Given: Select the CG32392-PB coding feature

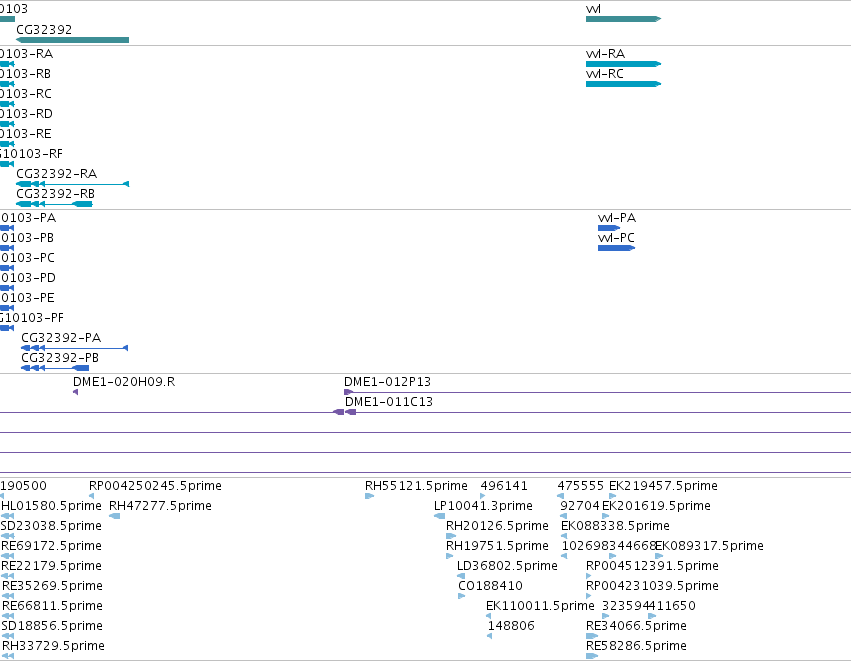Looking at the screenshot, I should pyautogui.click(x=55, y=368).
